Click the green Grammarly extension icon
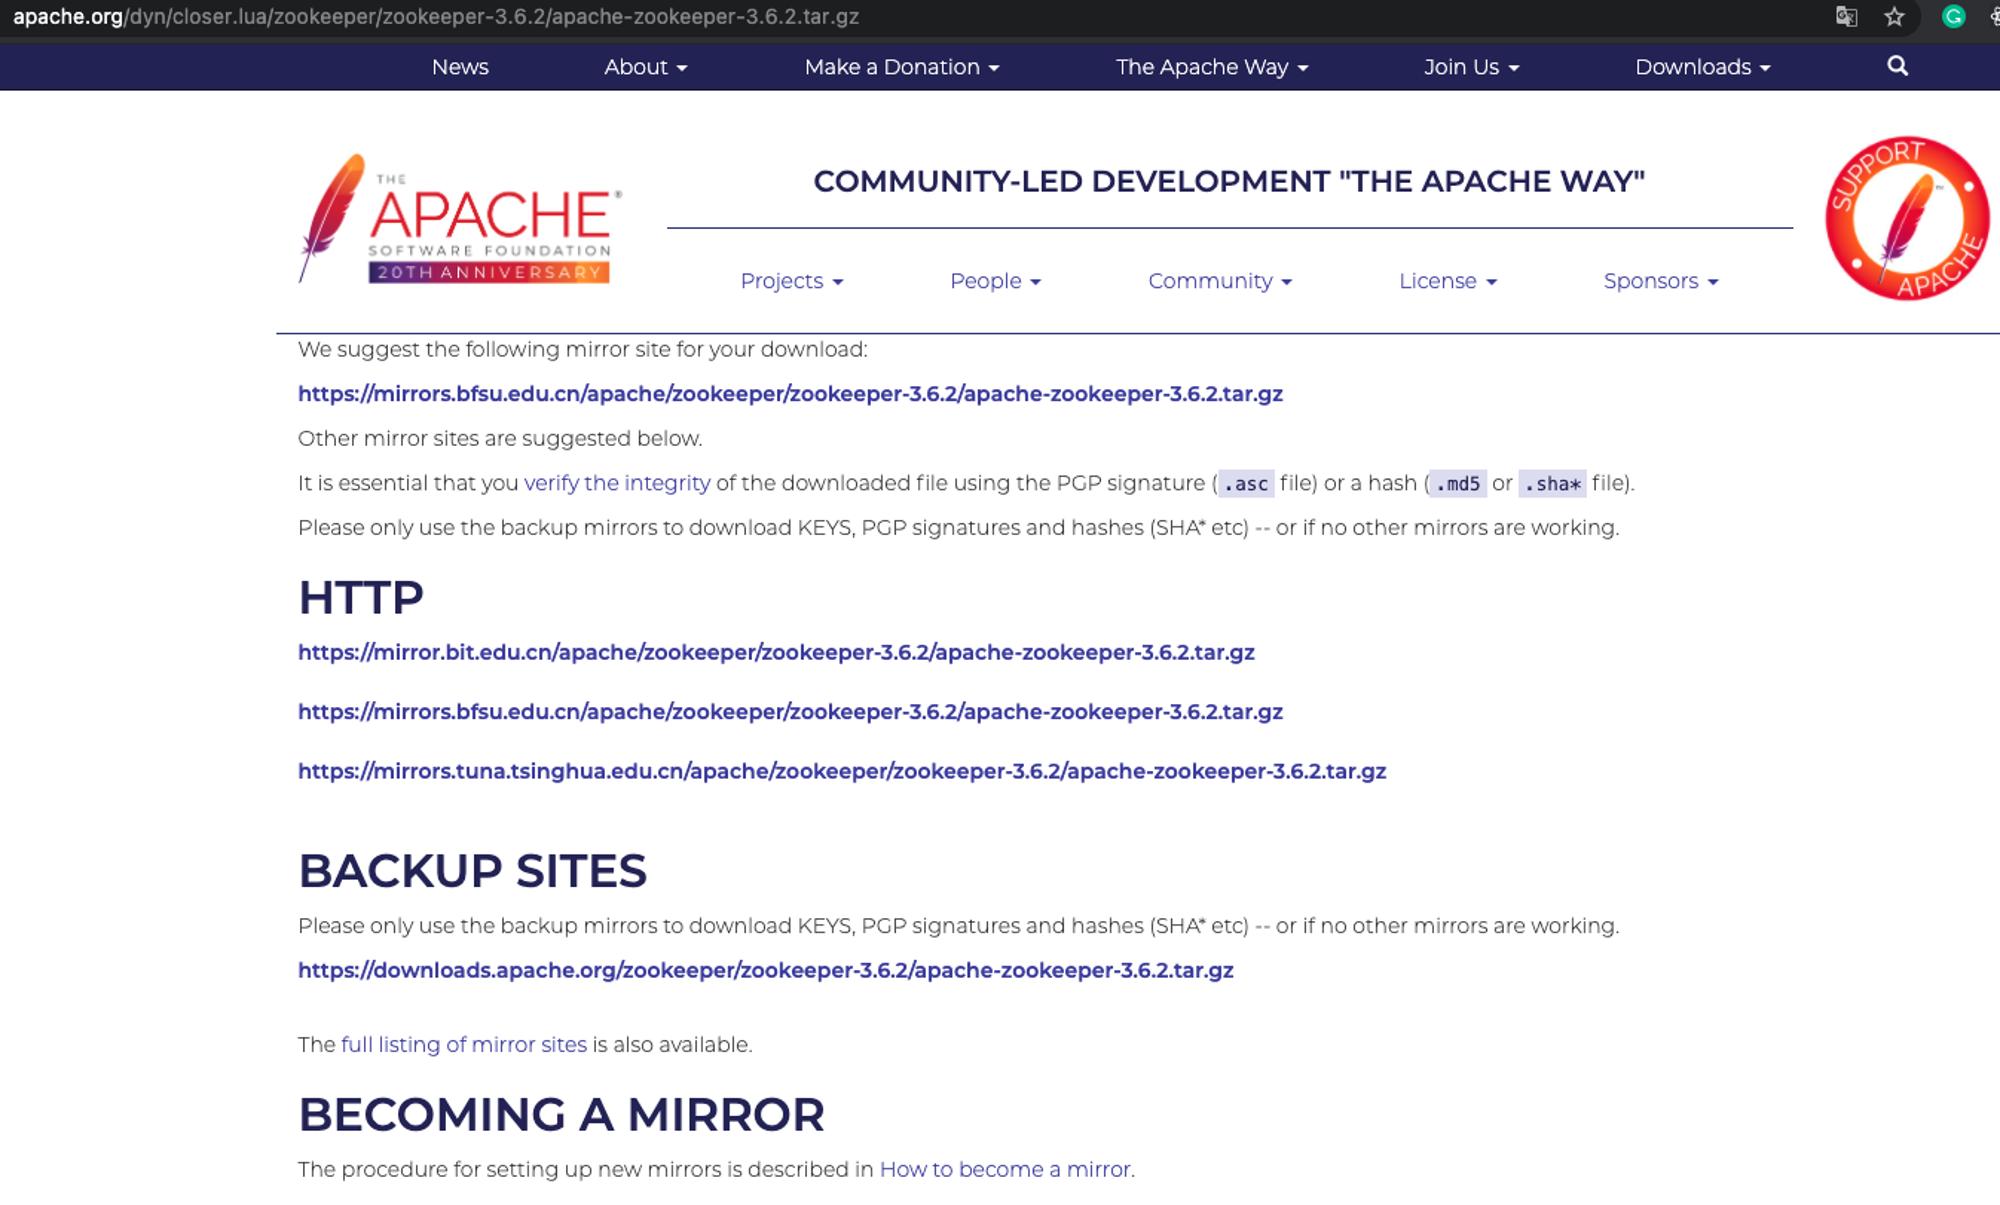 click(1953, 17)
